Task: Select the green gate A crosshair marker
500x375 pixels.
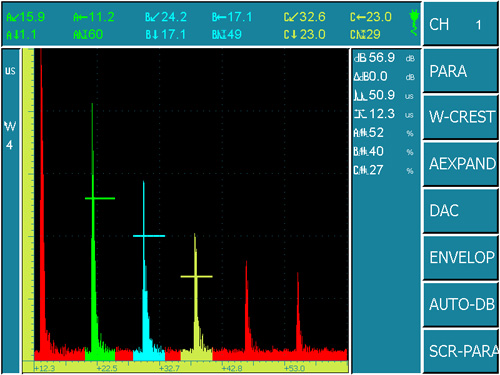Action: point(100,199)
